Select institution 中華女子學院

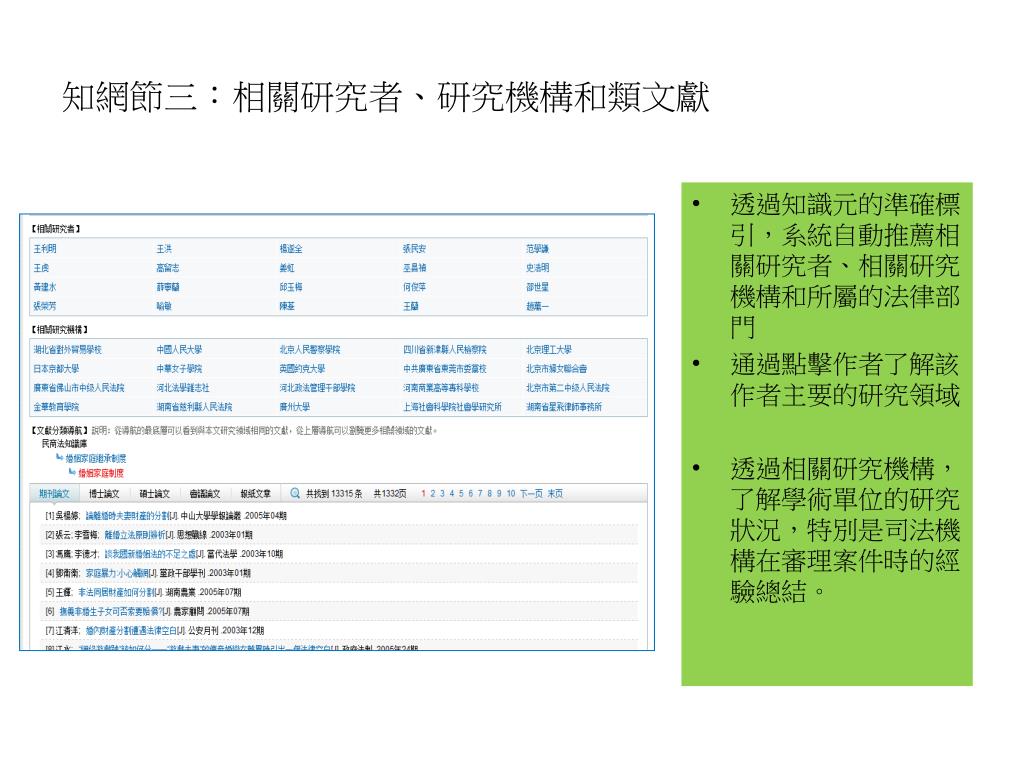(179, 368)
